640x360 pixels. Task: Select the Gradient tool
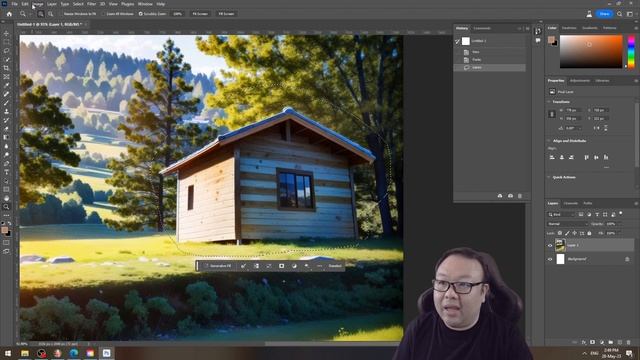click(x=6, y=137)
